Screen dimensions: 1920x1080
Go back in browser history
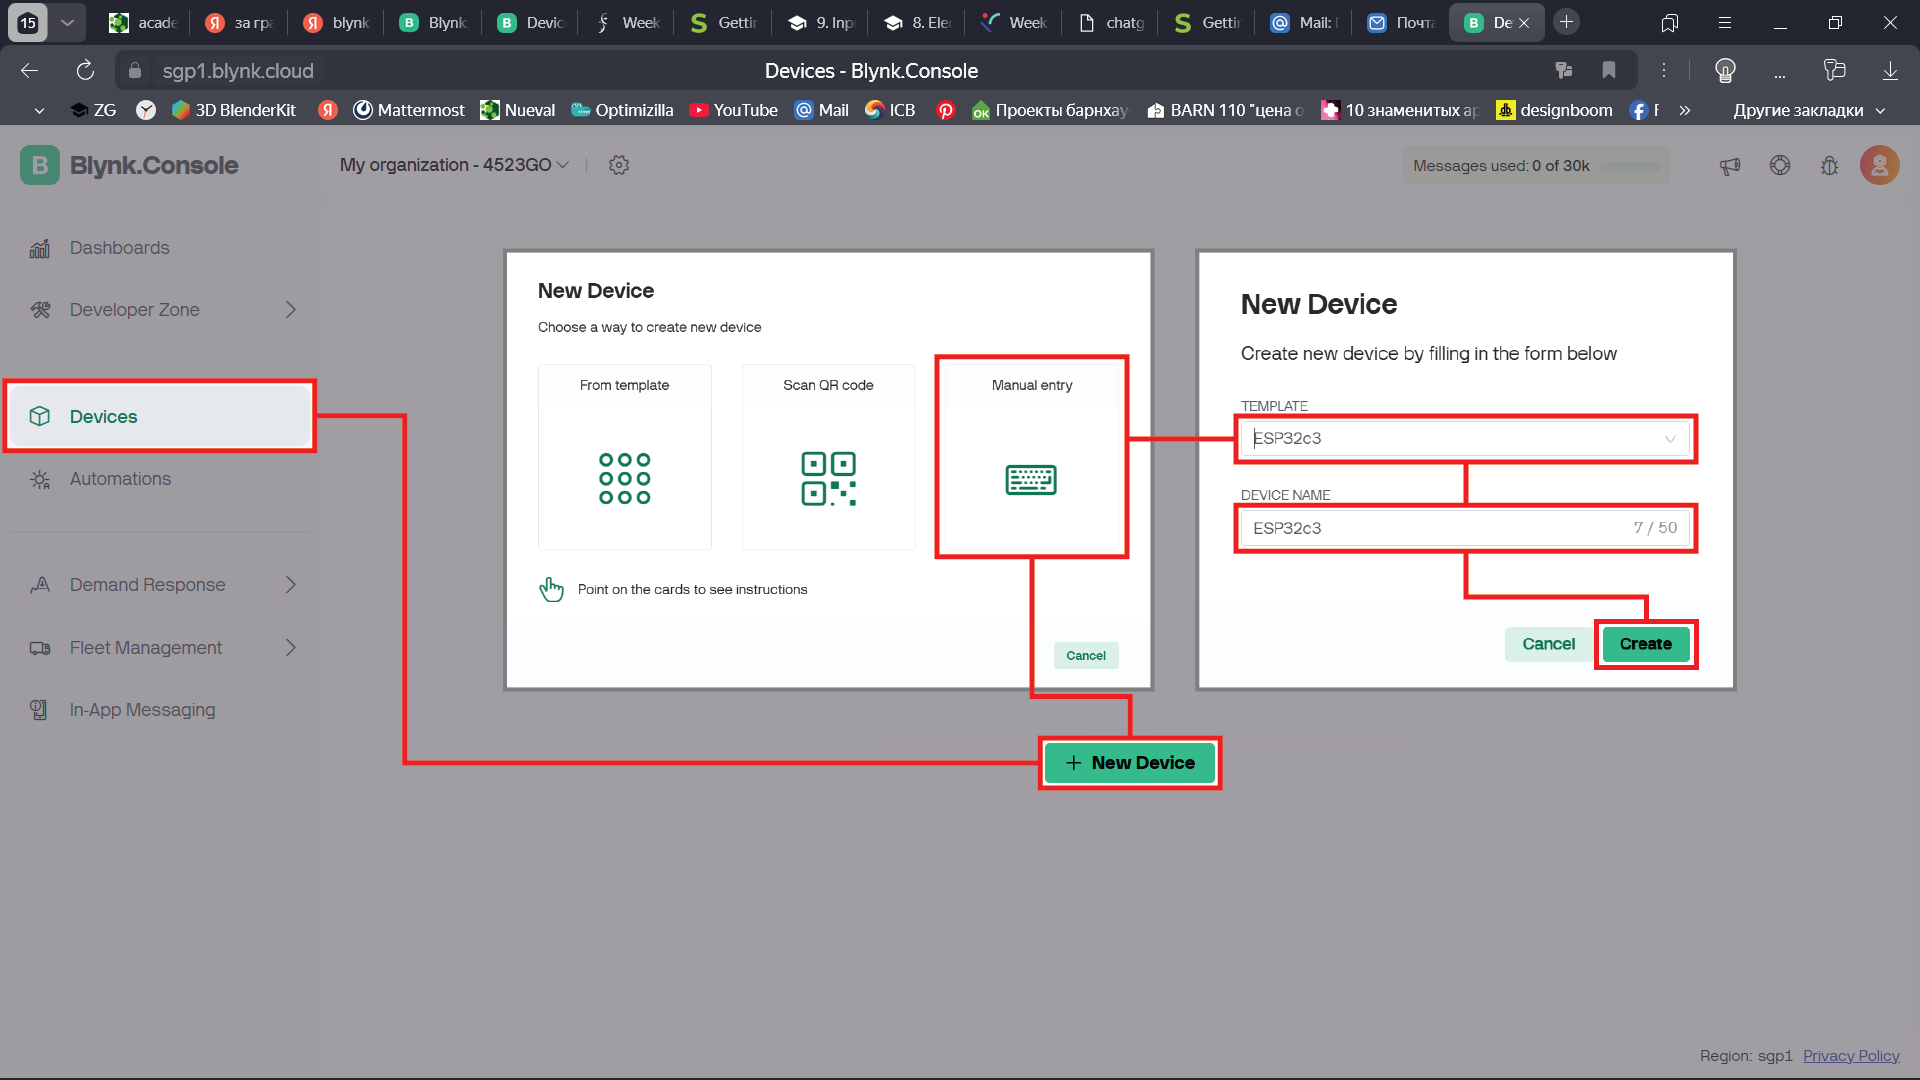point(29,71)
